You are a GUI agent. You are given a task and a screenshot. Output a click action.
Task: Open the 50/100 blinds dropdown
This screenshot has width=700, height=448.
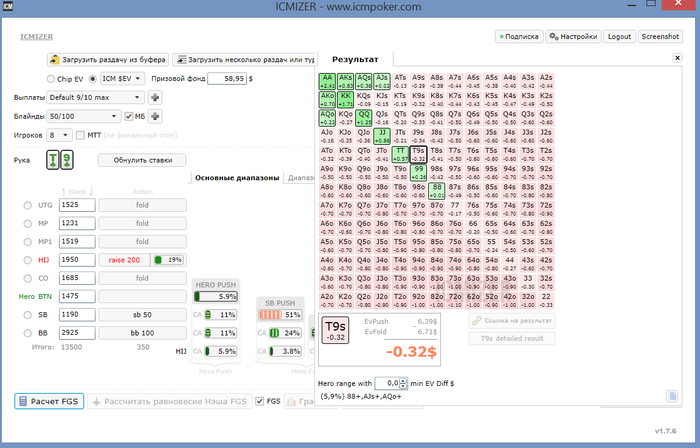click(x=84, y=116)
